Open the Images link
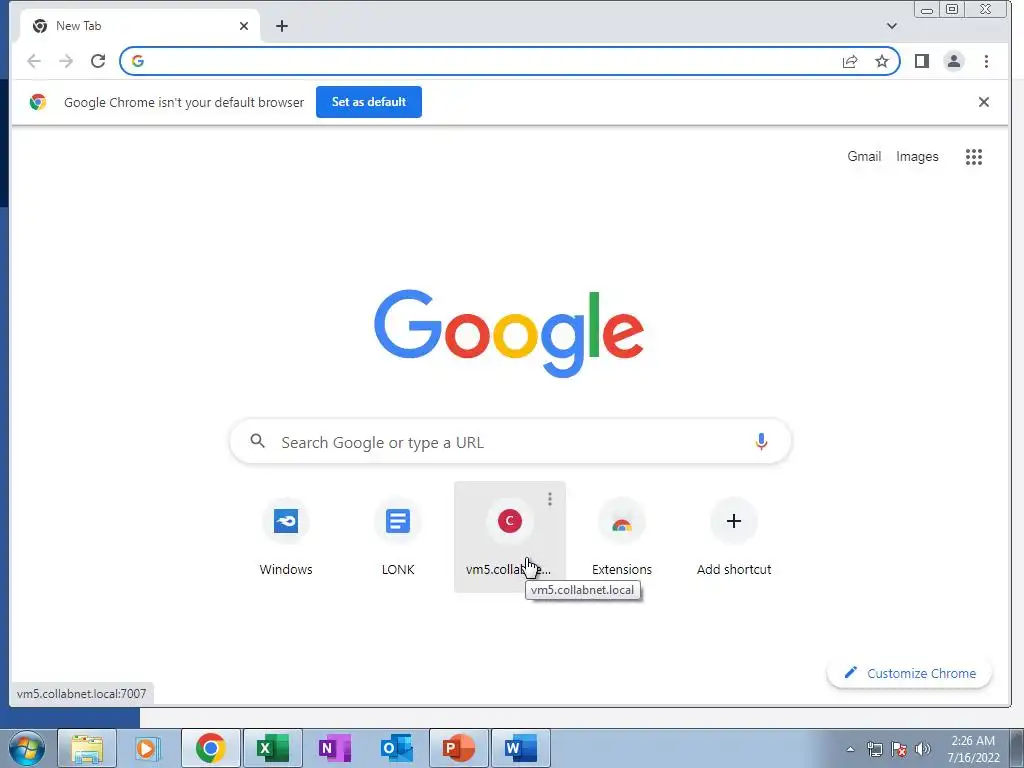 (917, 157)
